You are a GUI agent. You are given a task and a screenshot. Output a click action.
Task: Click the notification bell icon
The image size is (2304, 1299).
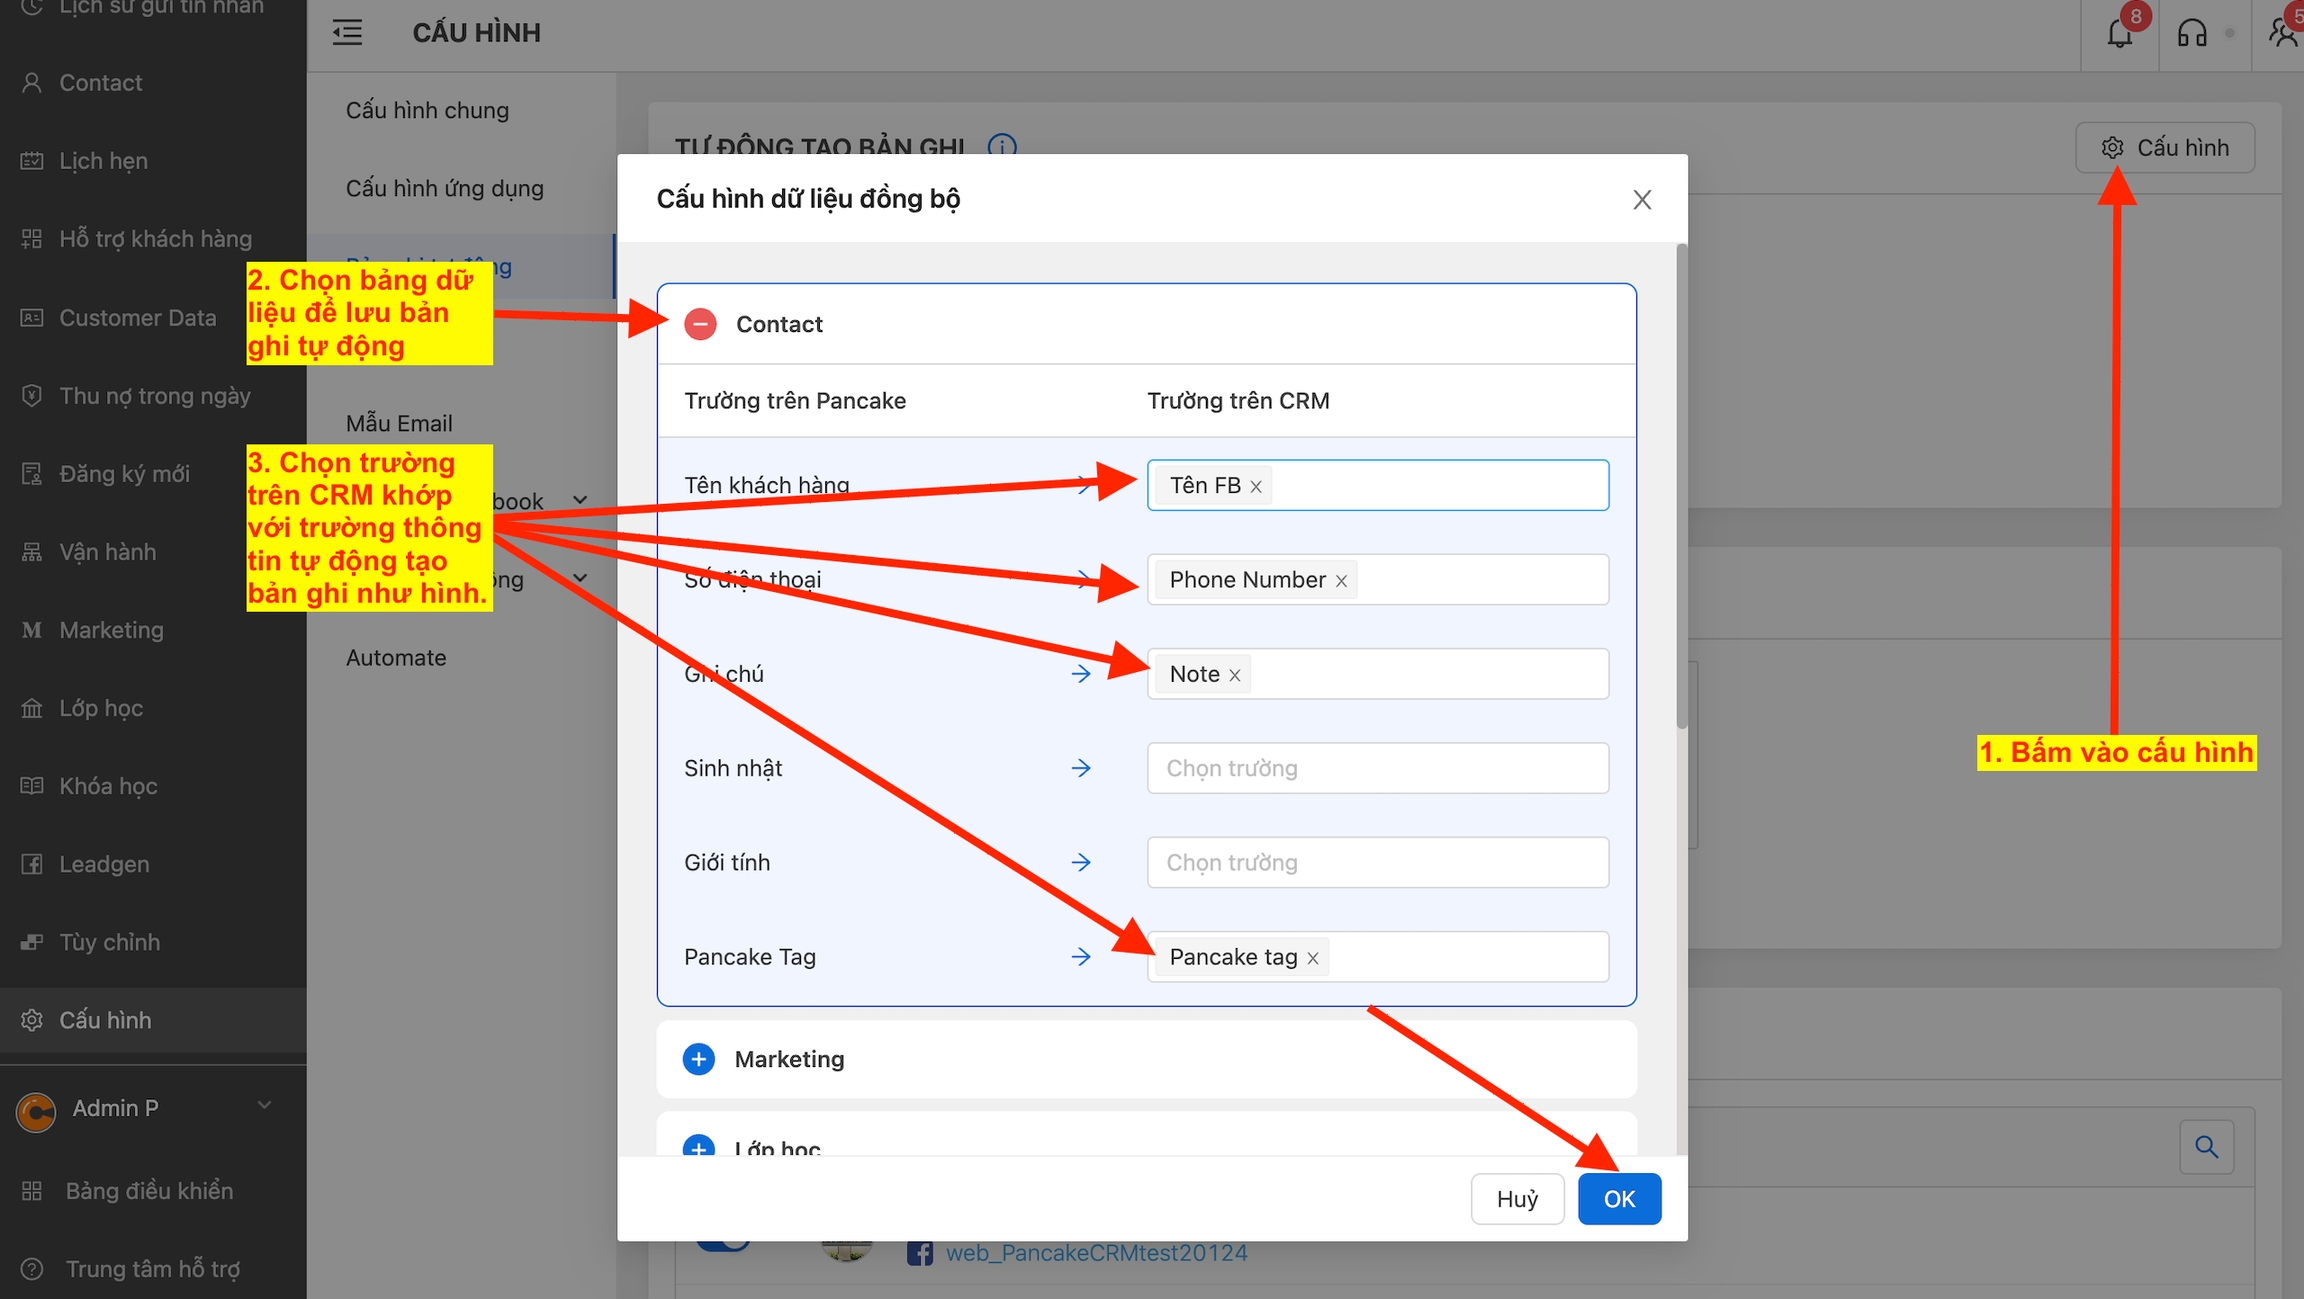[x=2118, y=33]
